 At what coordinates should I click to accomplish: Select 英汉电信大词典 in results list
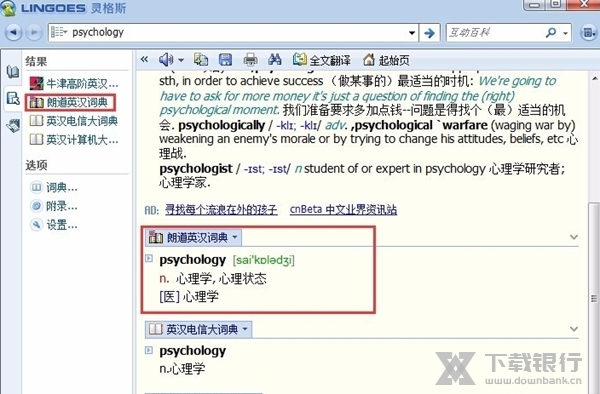click(x=73, y=121)
